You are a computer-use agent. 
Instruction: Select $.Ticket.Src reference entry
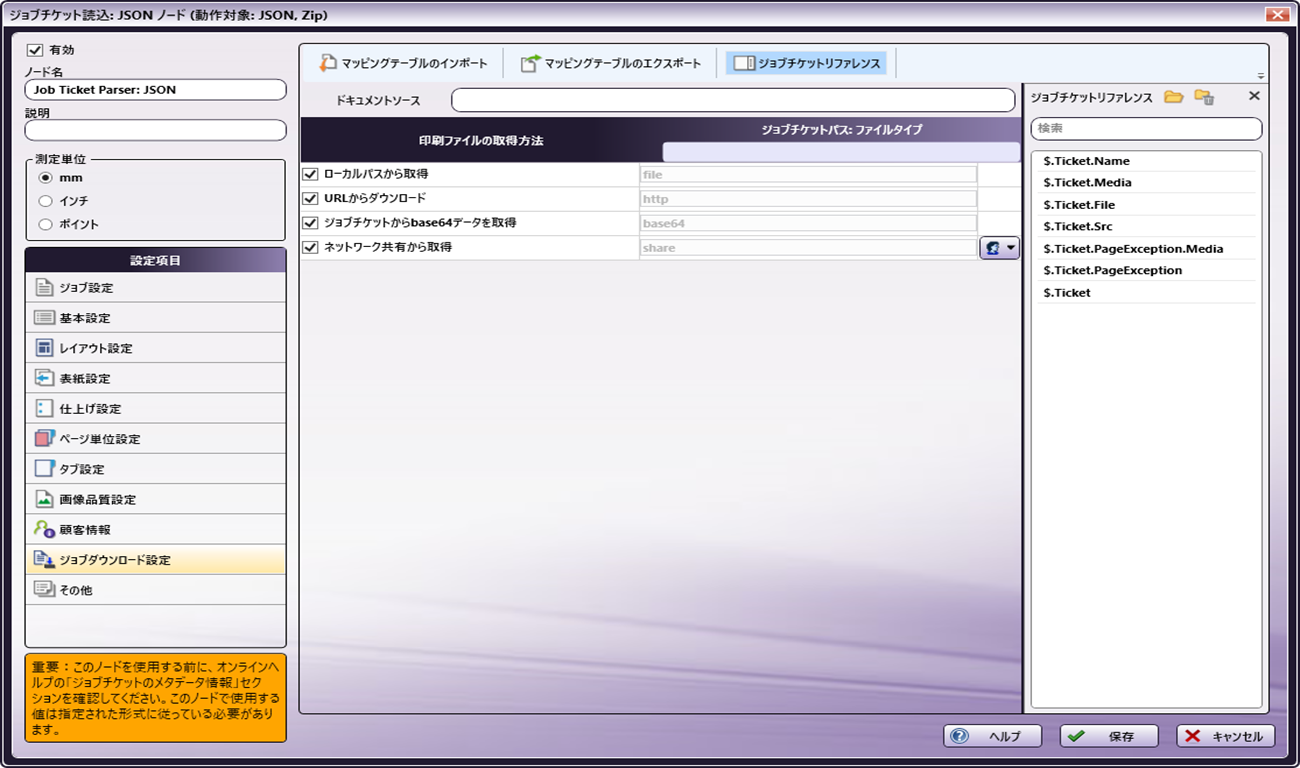[x=1144, y=227]
